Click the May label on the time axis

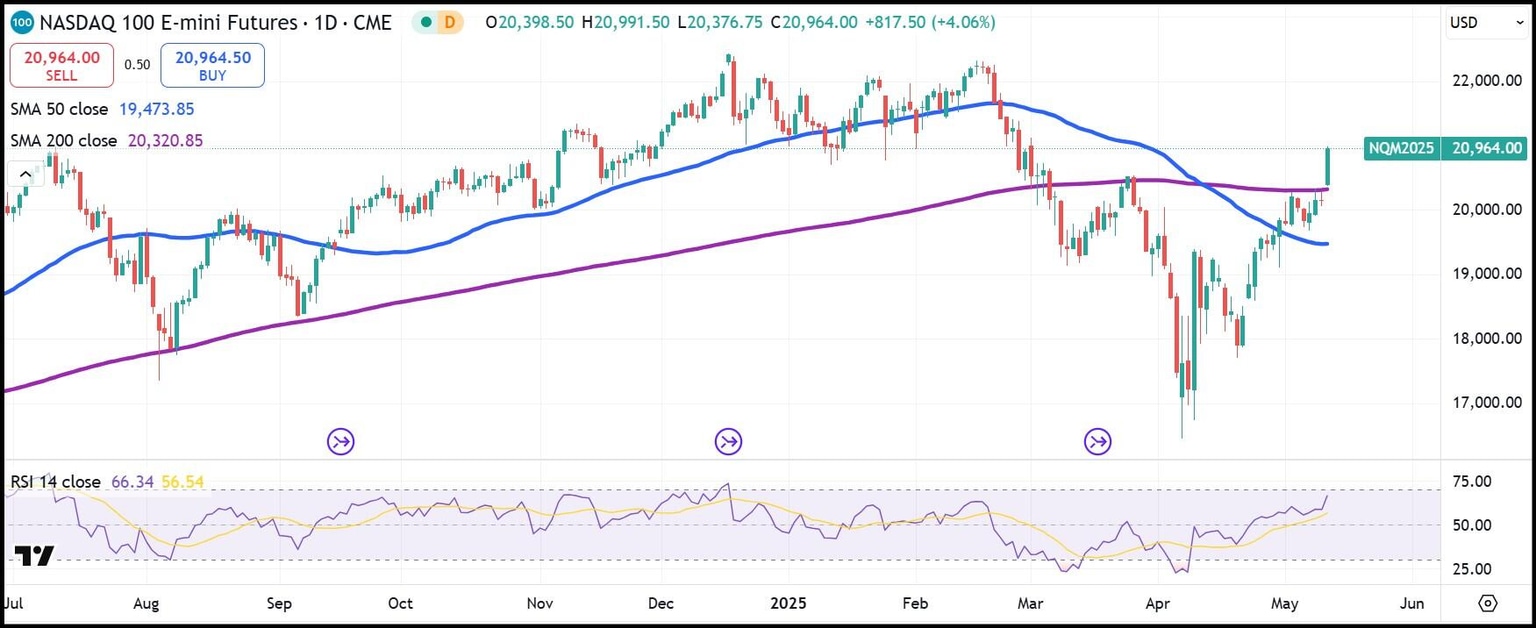tap(1284, 603)
